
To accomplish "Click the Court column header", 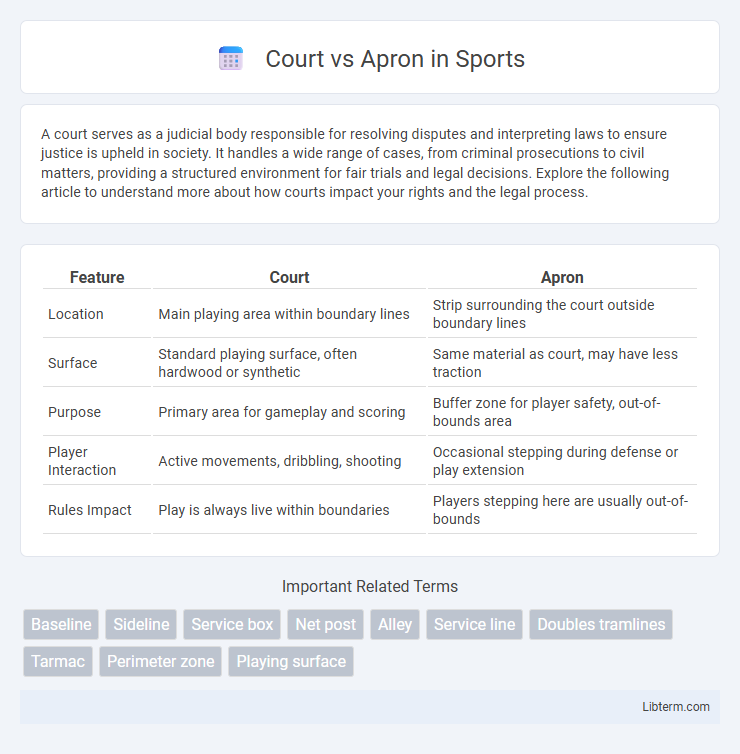I will (289, 277).
